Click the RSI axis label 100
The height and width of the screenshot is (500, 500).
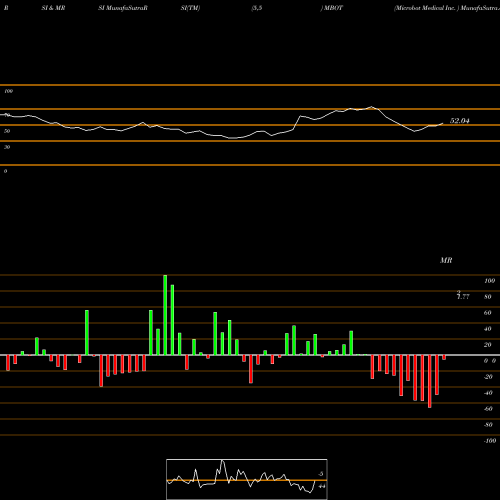8,91
